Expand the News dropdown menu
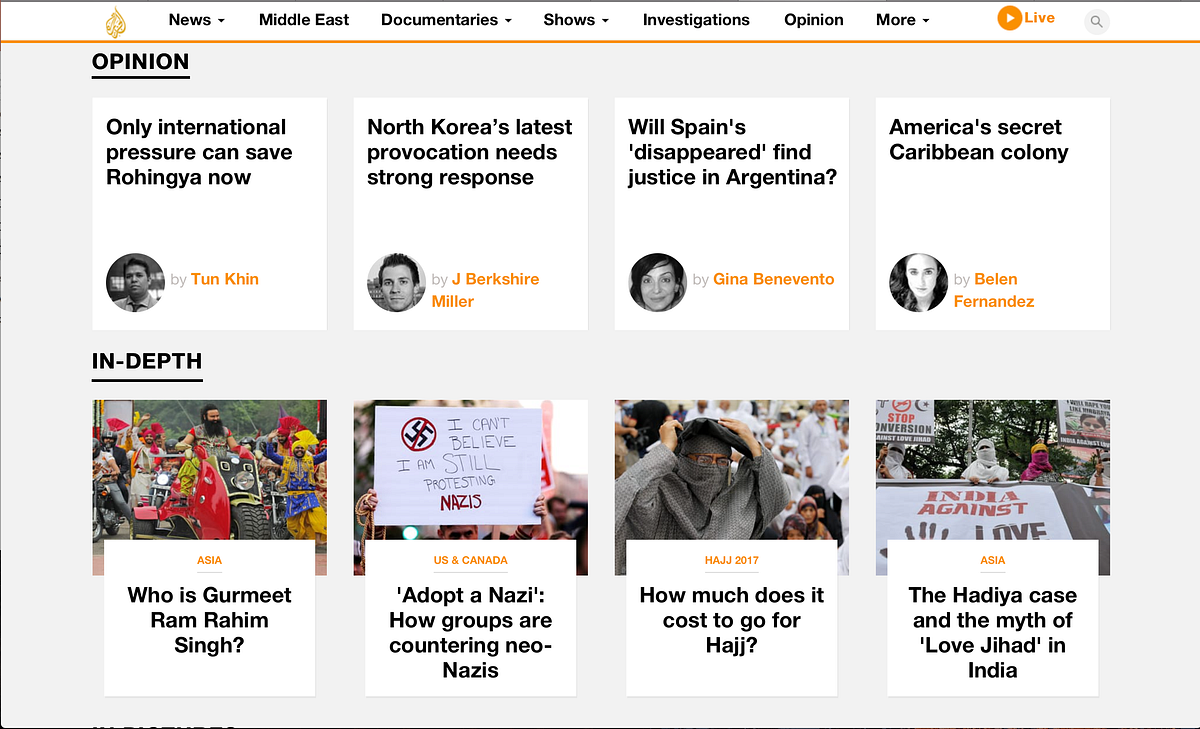Viewport: 1200px width, 729px height. 196,20
